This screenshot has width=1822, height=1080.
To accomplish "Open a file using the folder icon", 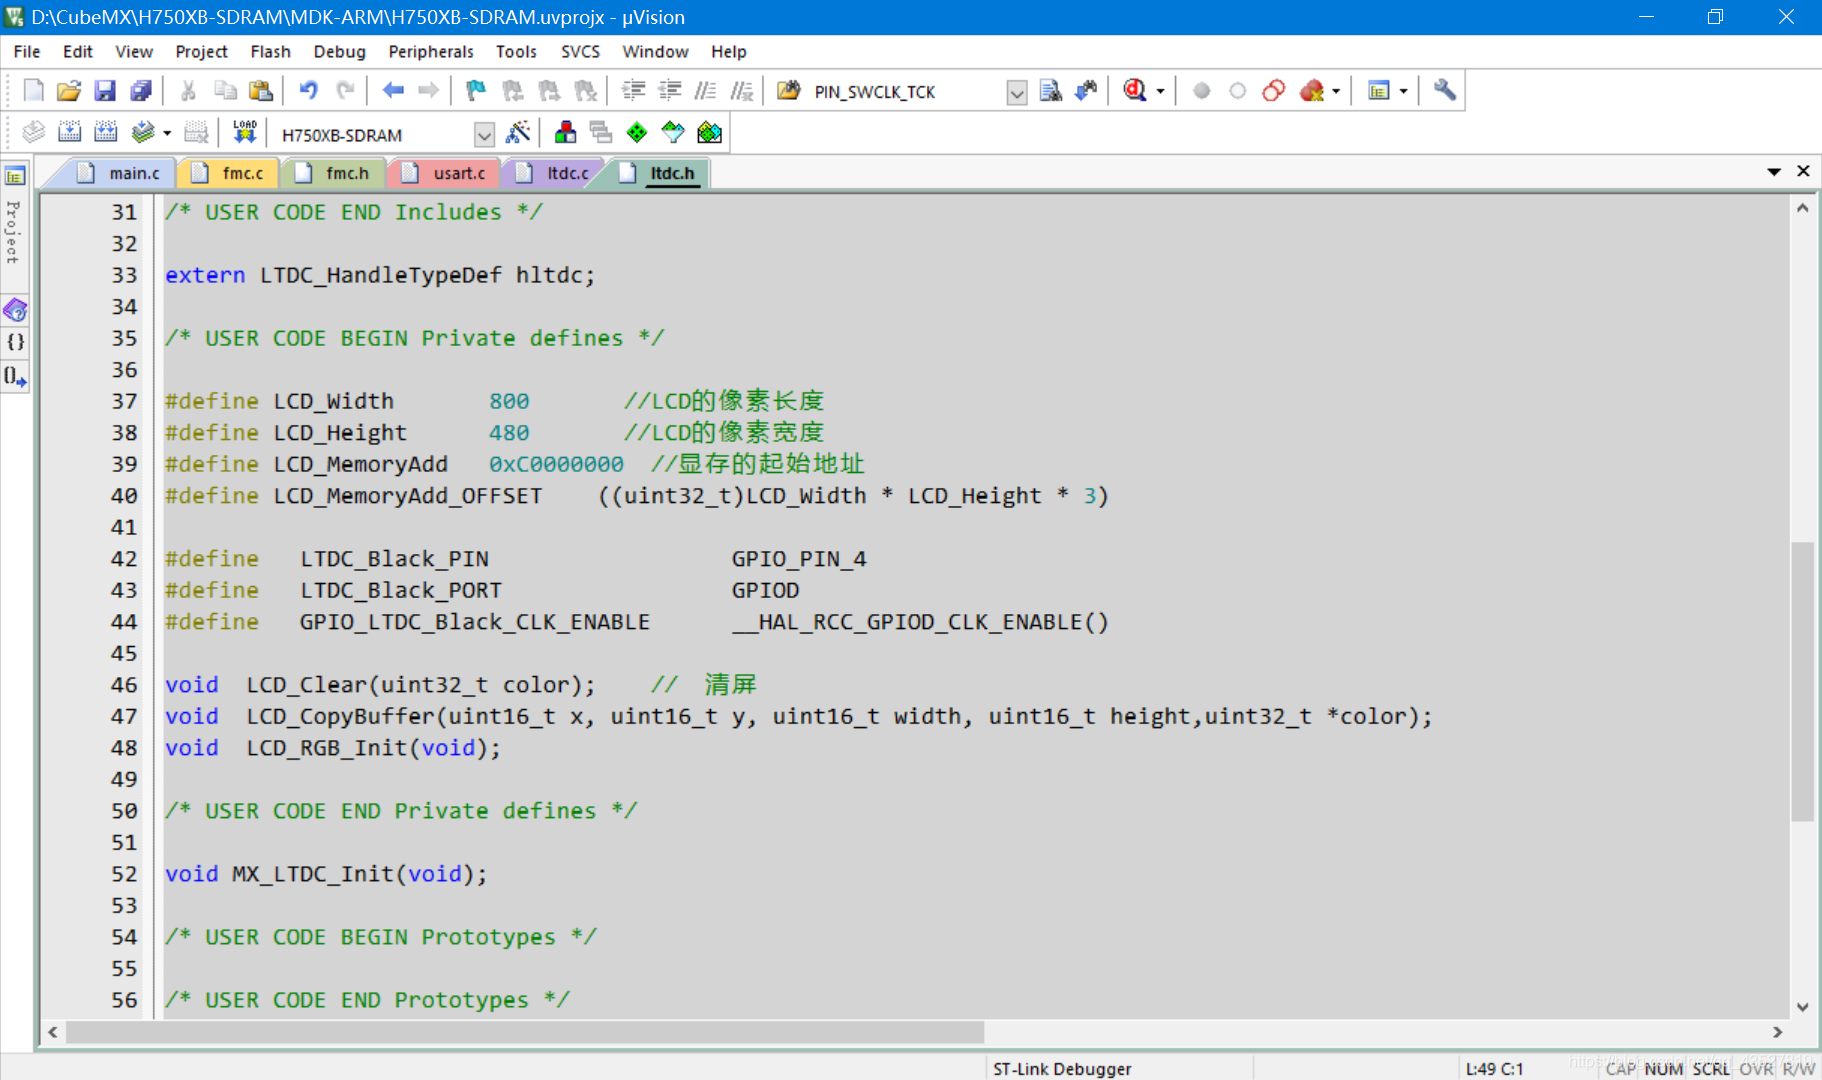I will [x=68, y=91].
